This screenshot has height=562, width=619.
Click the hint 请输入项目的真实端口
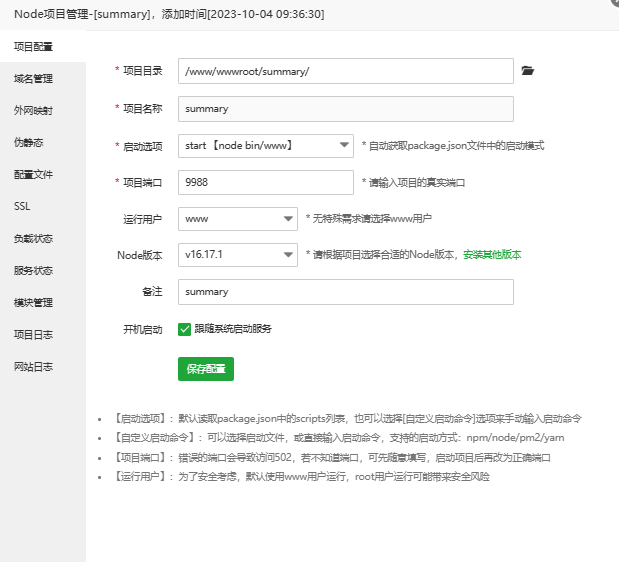pos(414,183)
